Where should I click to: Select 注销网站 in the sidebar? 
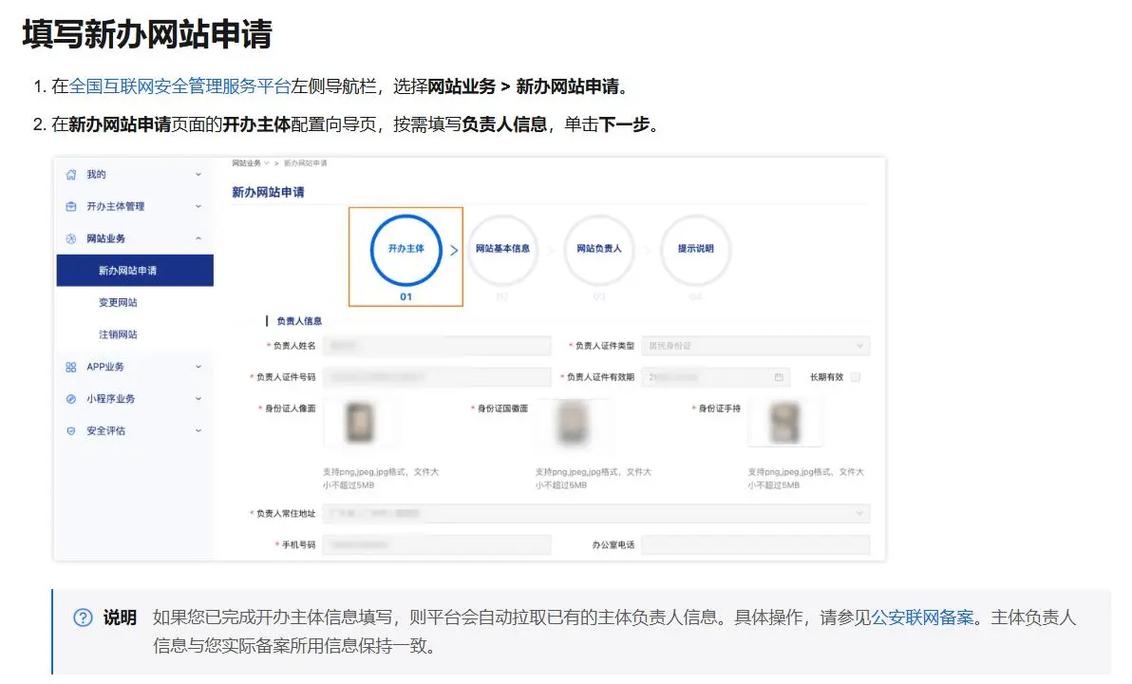click(118, 334)
